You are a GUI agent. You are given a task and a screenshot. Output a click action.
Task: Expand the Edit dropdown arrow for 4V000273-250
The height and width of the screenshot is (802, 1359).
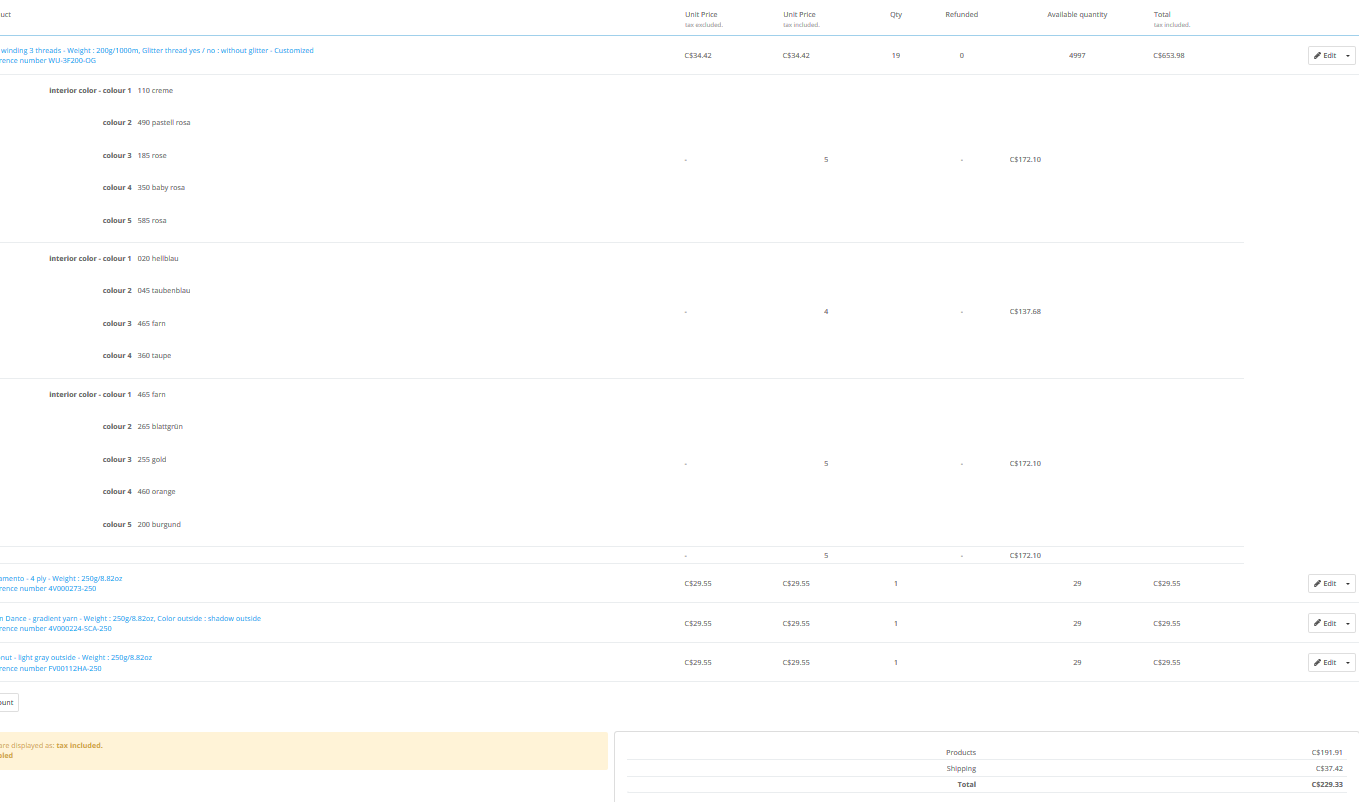click(x=1348, y=584)
